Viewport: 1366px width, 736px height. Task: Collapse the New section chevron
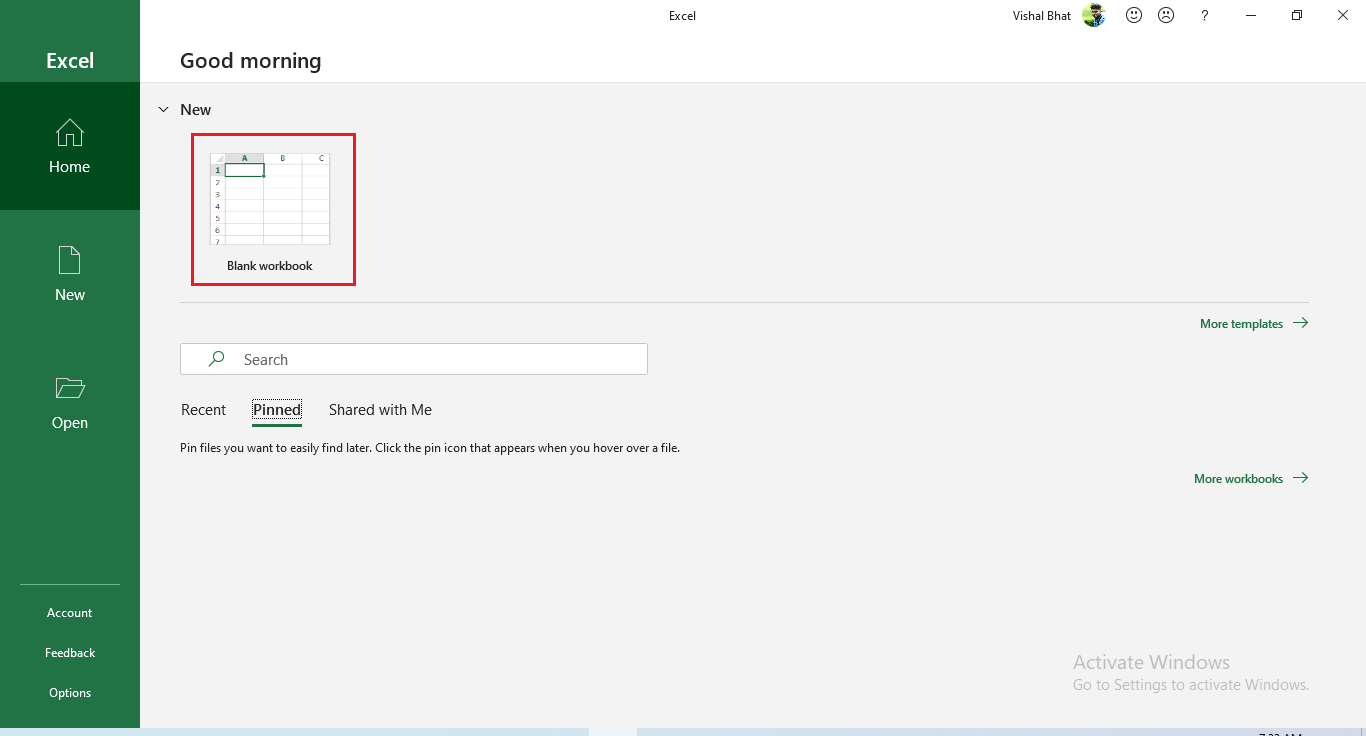coord(163,109)
